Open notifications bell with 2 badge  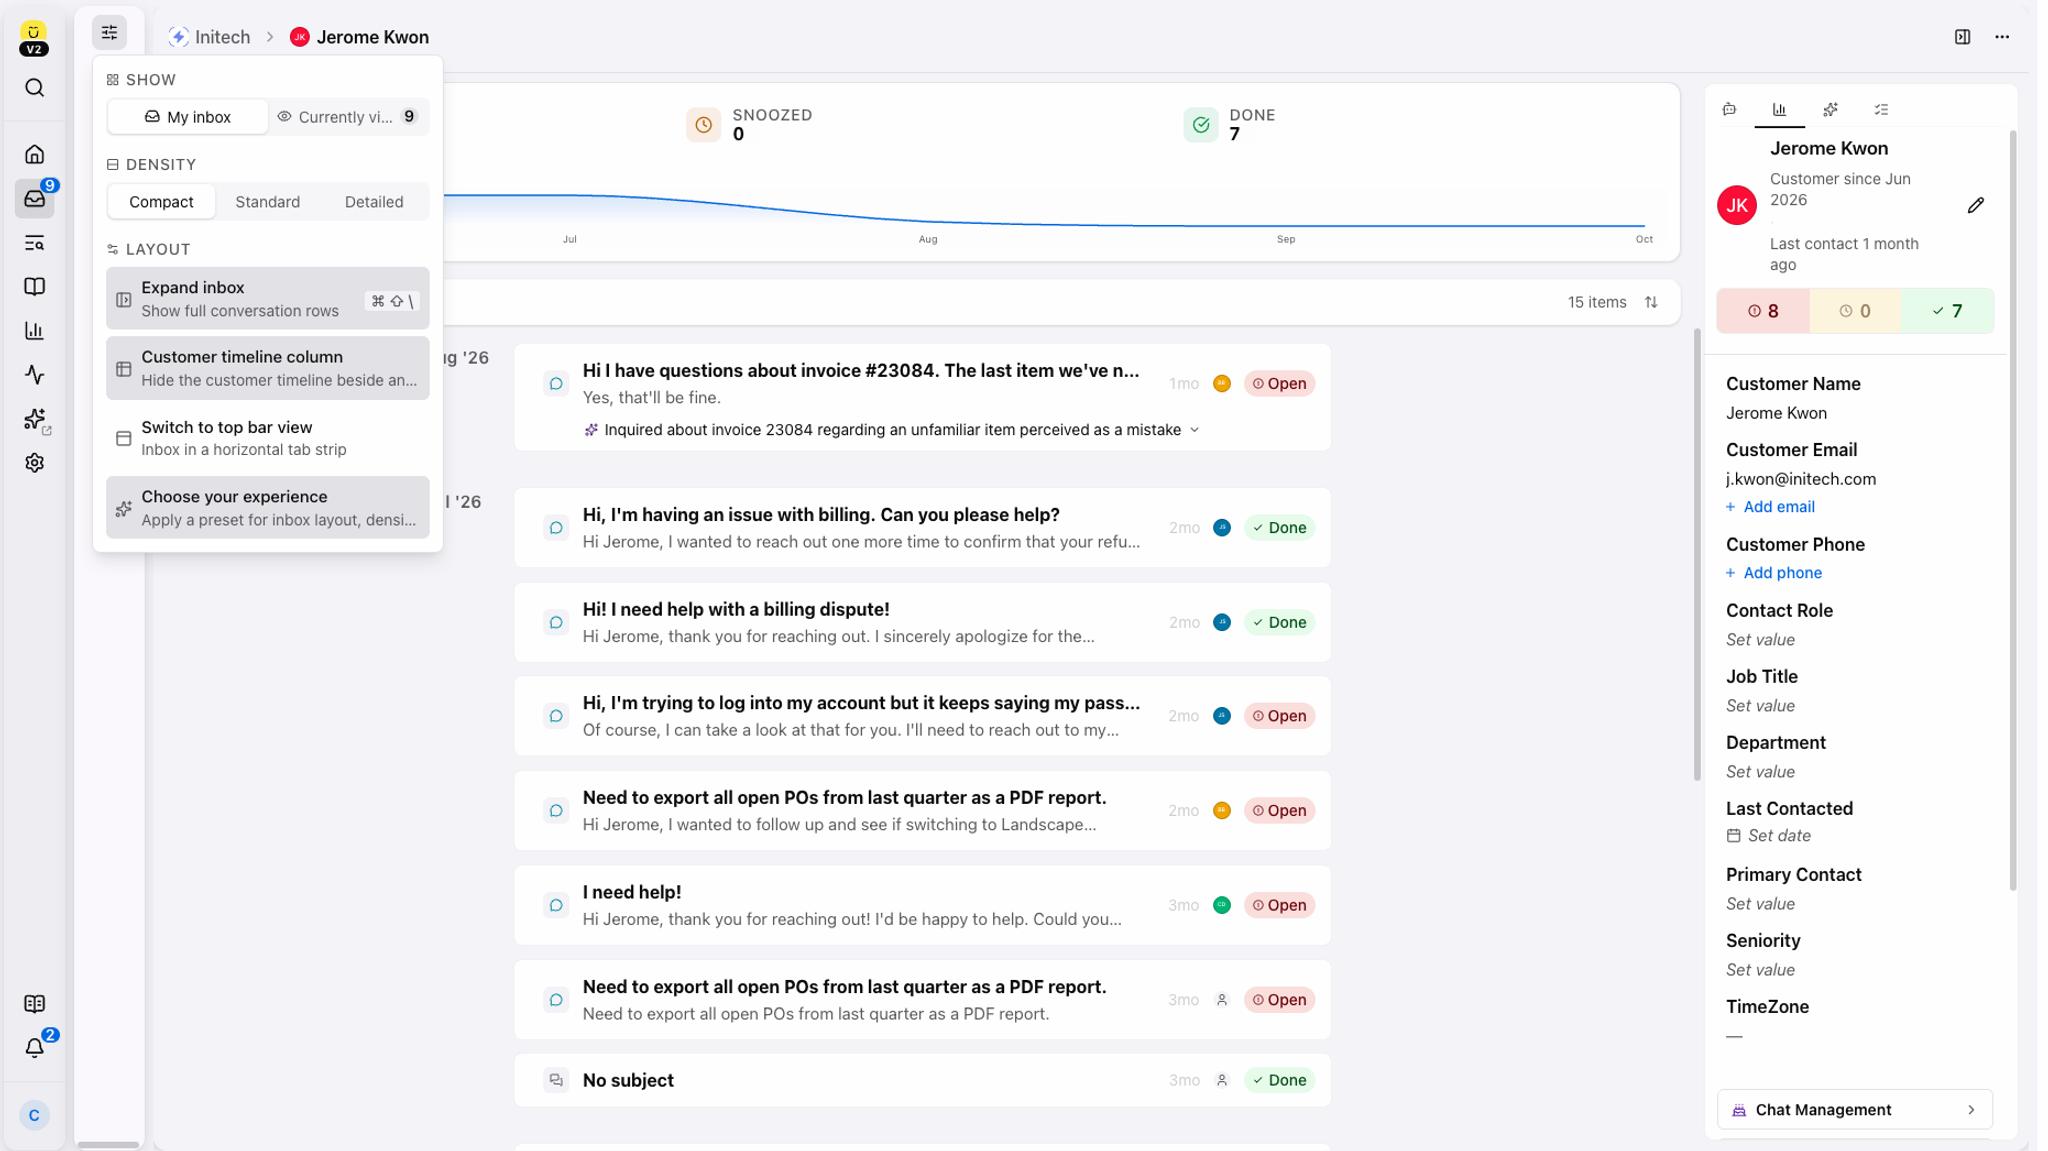[x=34, y=1047]
